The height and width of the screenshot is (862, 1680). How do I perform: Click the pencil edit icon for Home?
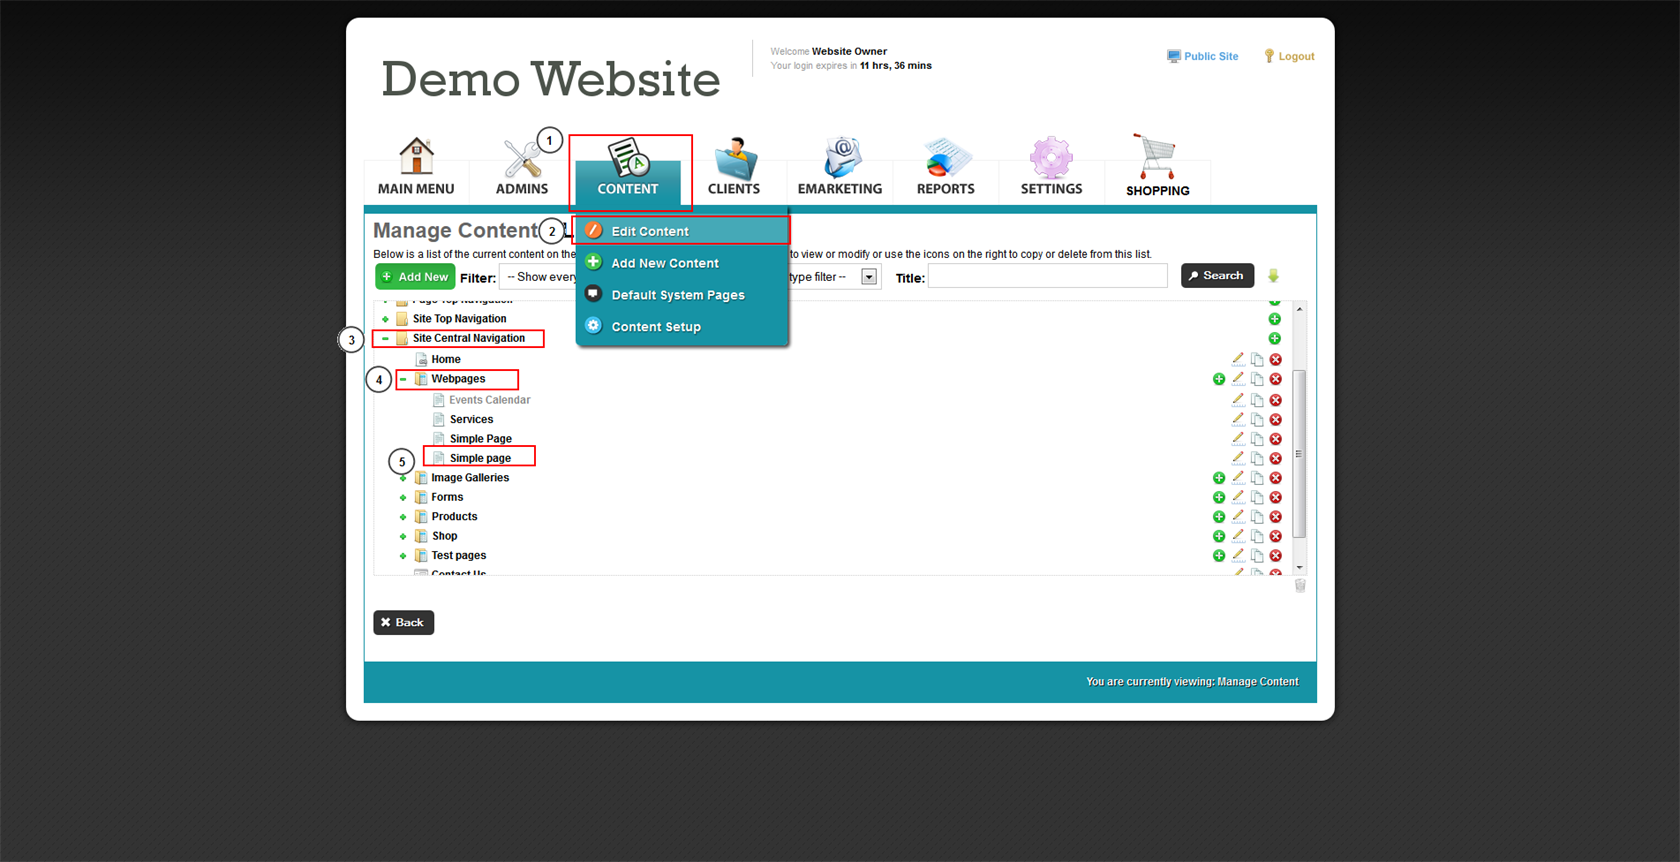(1238, 359)
